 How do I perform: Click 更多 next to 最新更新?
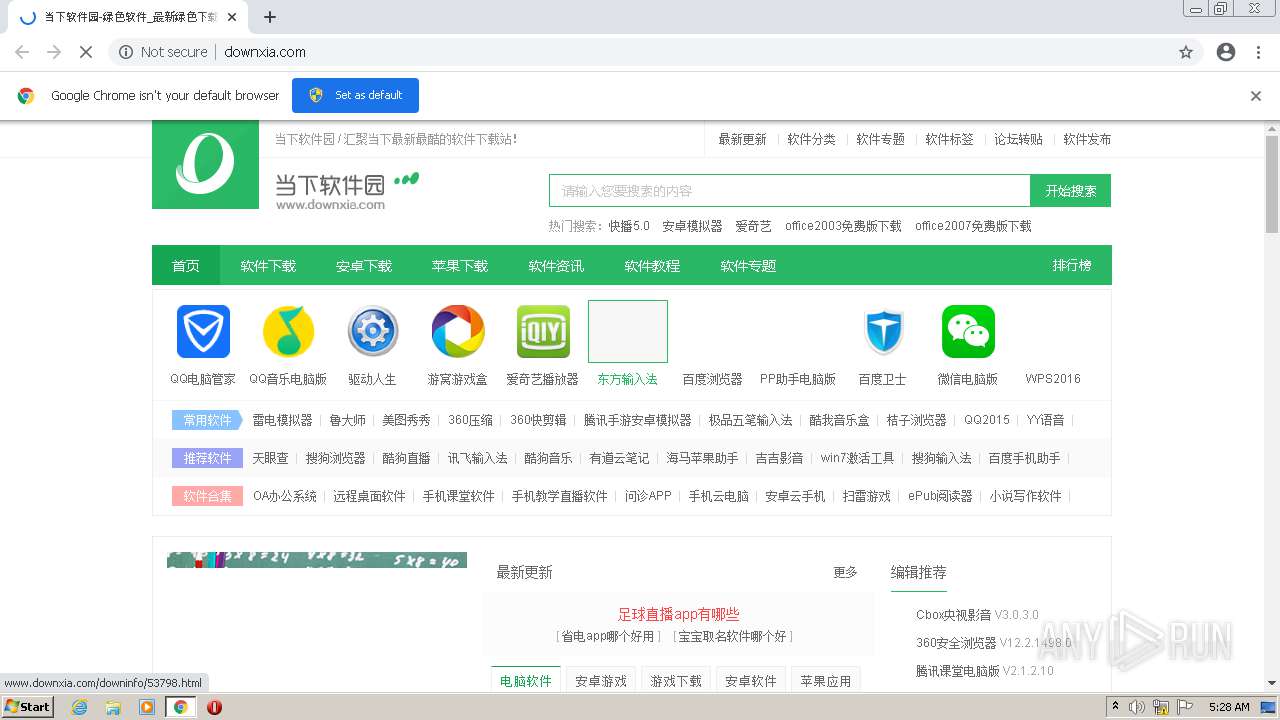point(845,572)
